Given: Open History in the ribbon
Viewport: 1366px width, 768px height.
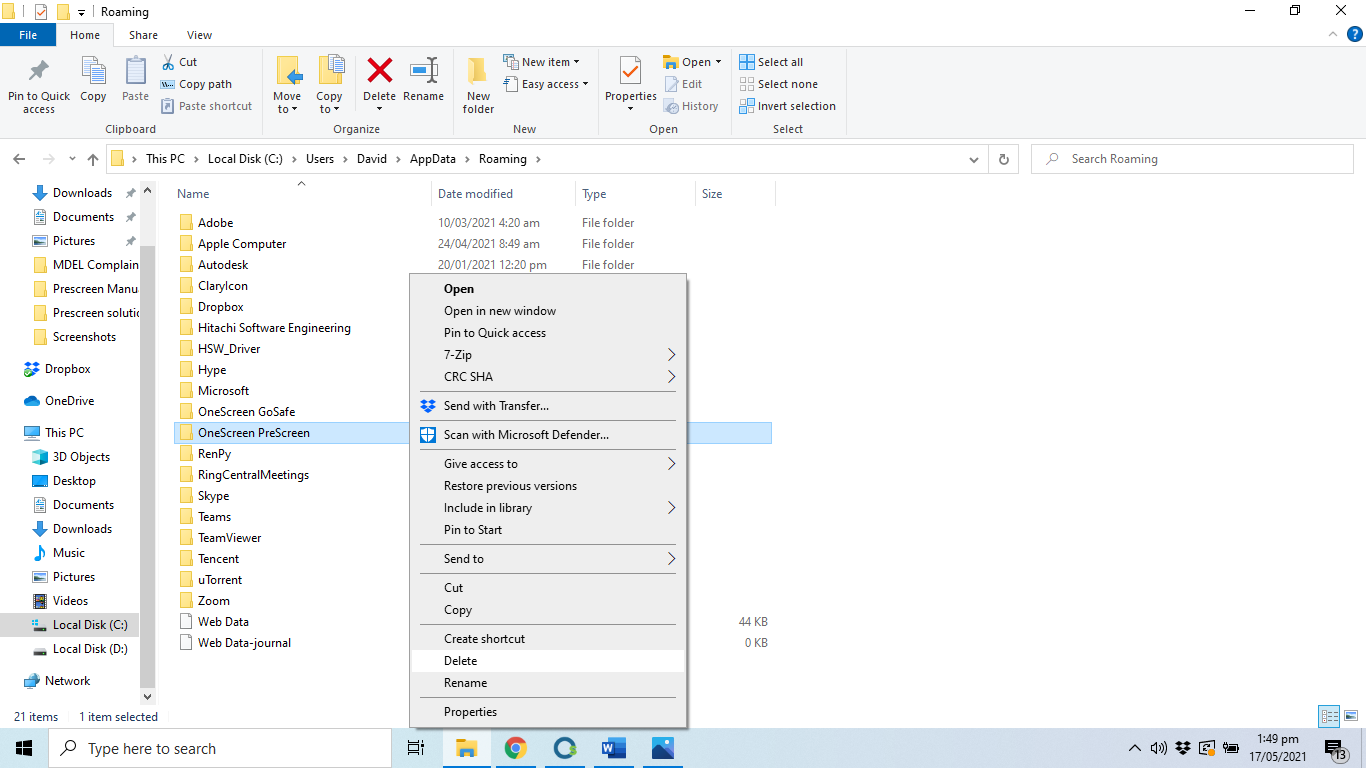Looking at the screenshot, I should 691,106.
